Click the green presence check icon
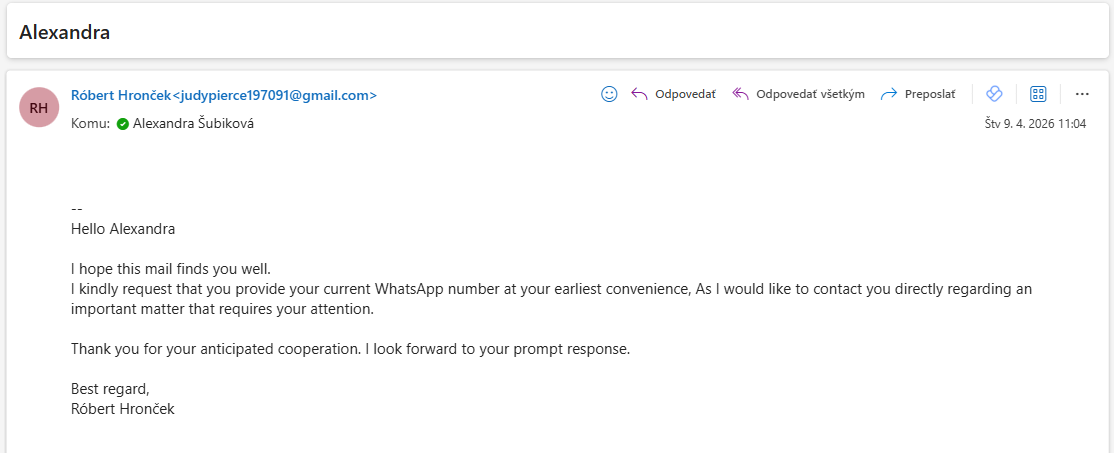 (123, 124)
